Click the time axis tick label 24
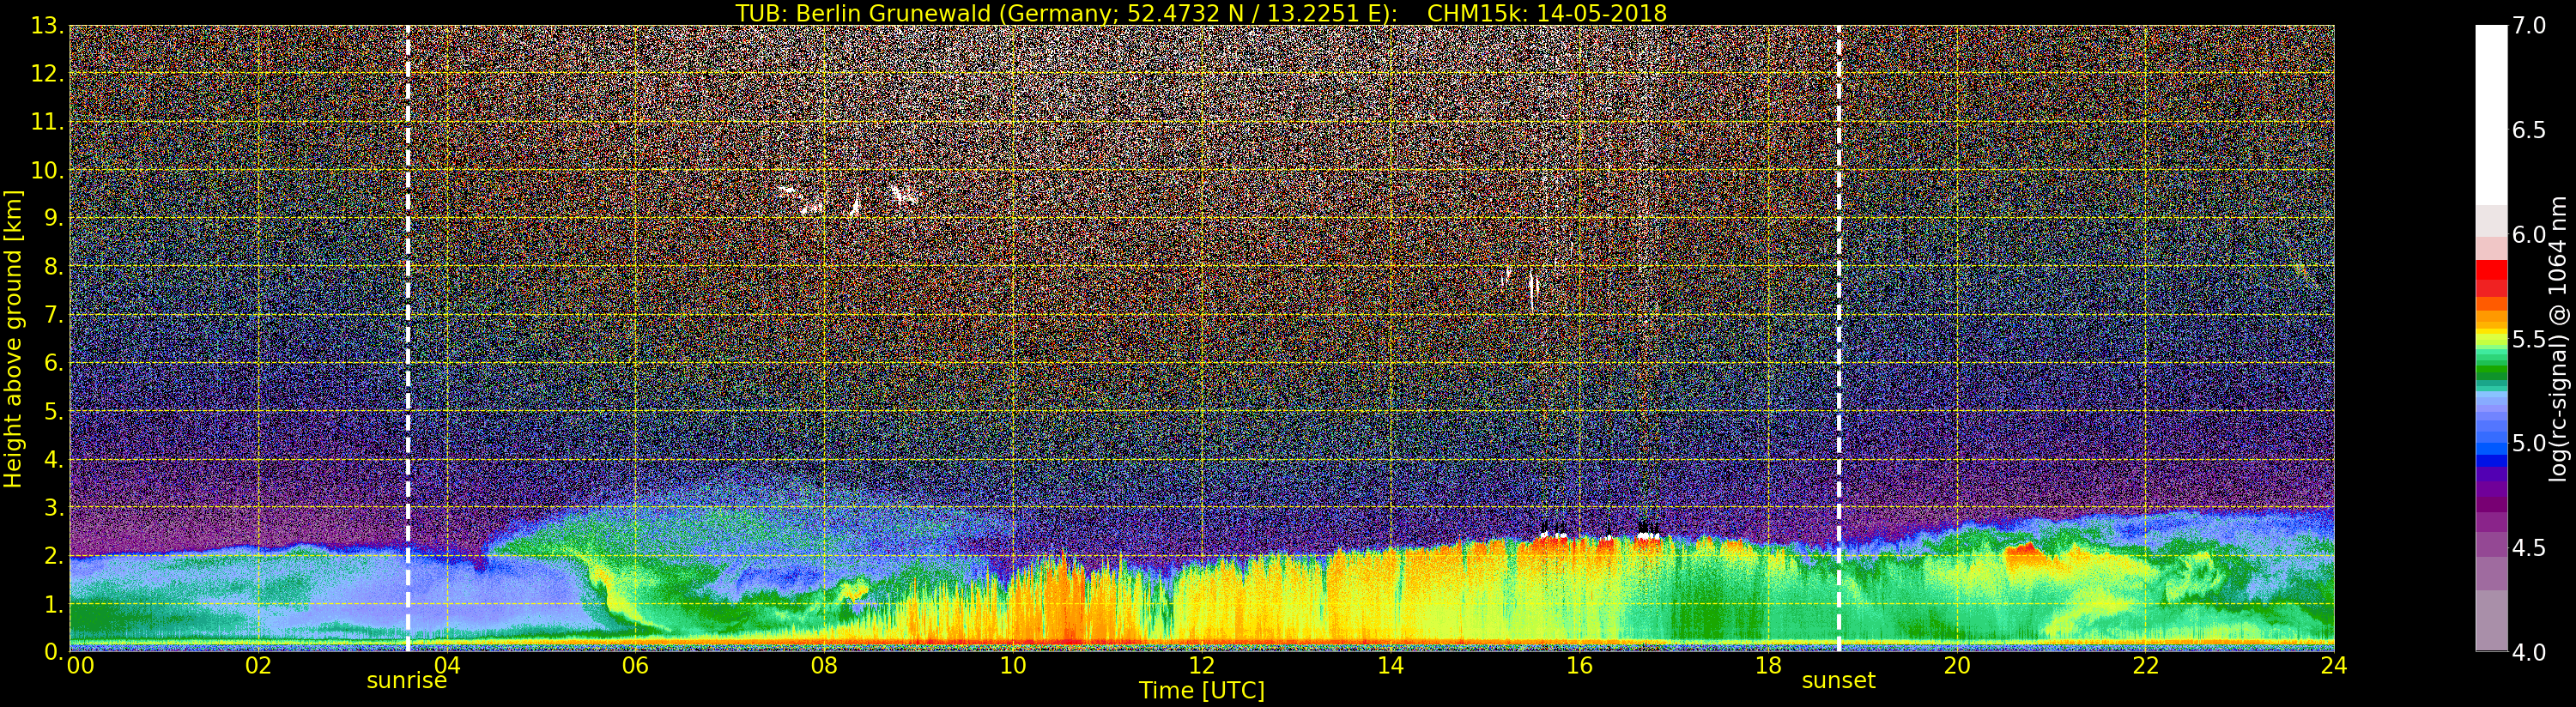2576x707 pixels. [2334, 665]
